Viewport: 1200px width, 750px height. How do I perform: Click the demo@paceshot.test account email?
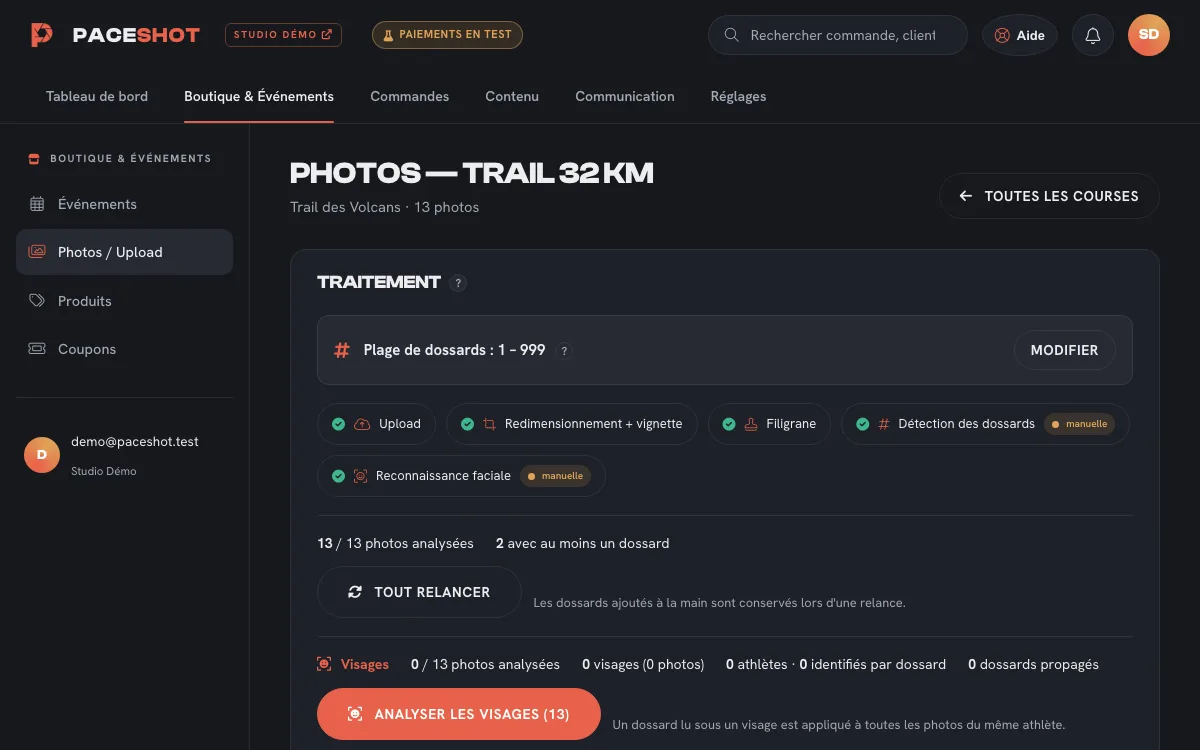point(135,441)
